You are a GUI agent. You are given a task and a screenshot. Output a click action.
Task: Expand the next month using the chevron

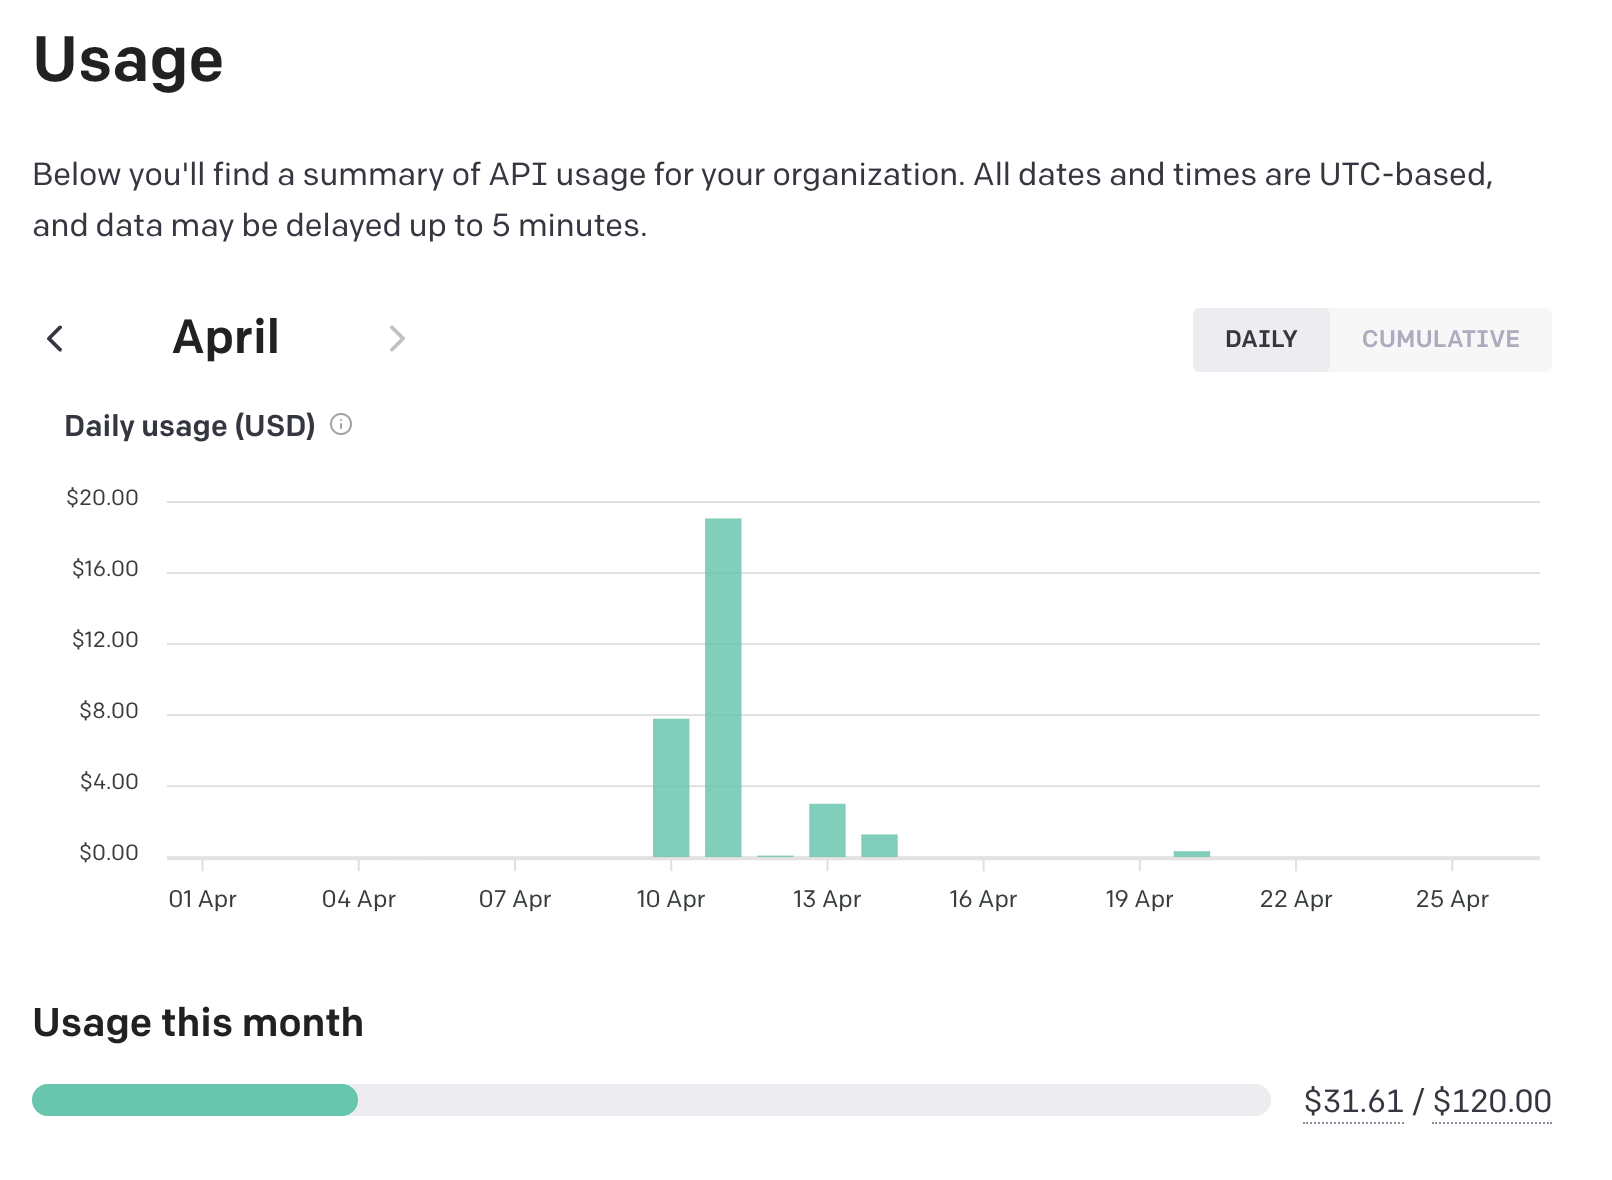(x=397, y=339)
